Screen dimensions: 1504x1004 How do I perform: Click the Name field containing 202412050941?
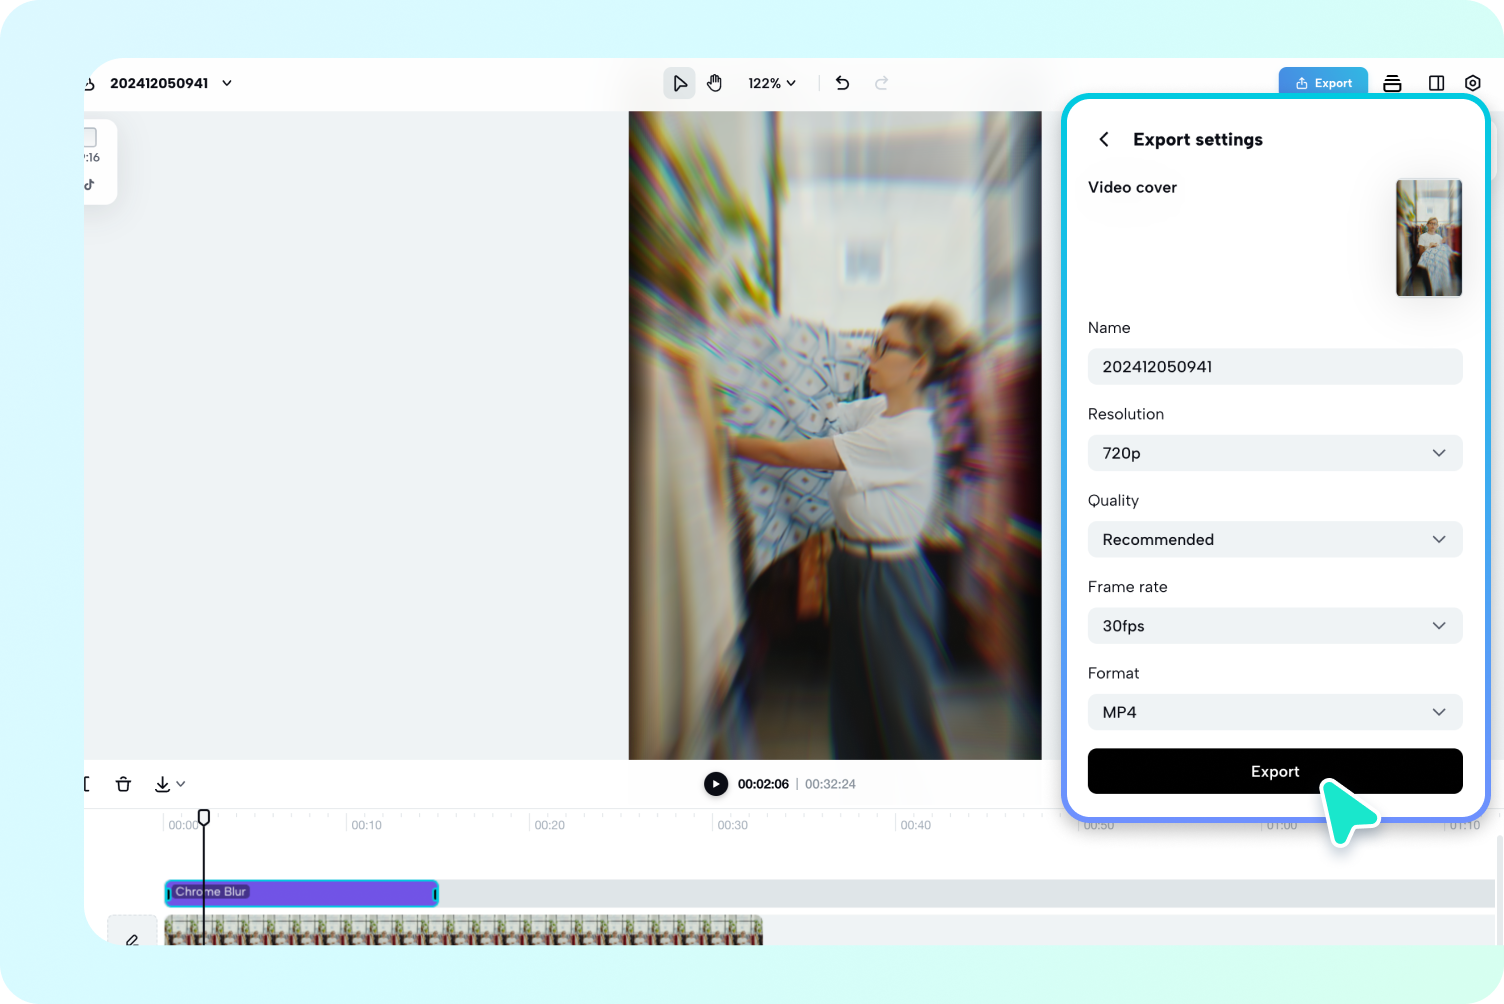[x=1275, y=367]
